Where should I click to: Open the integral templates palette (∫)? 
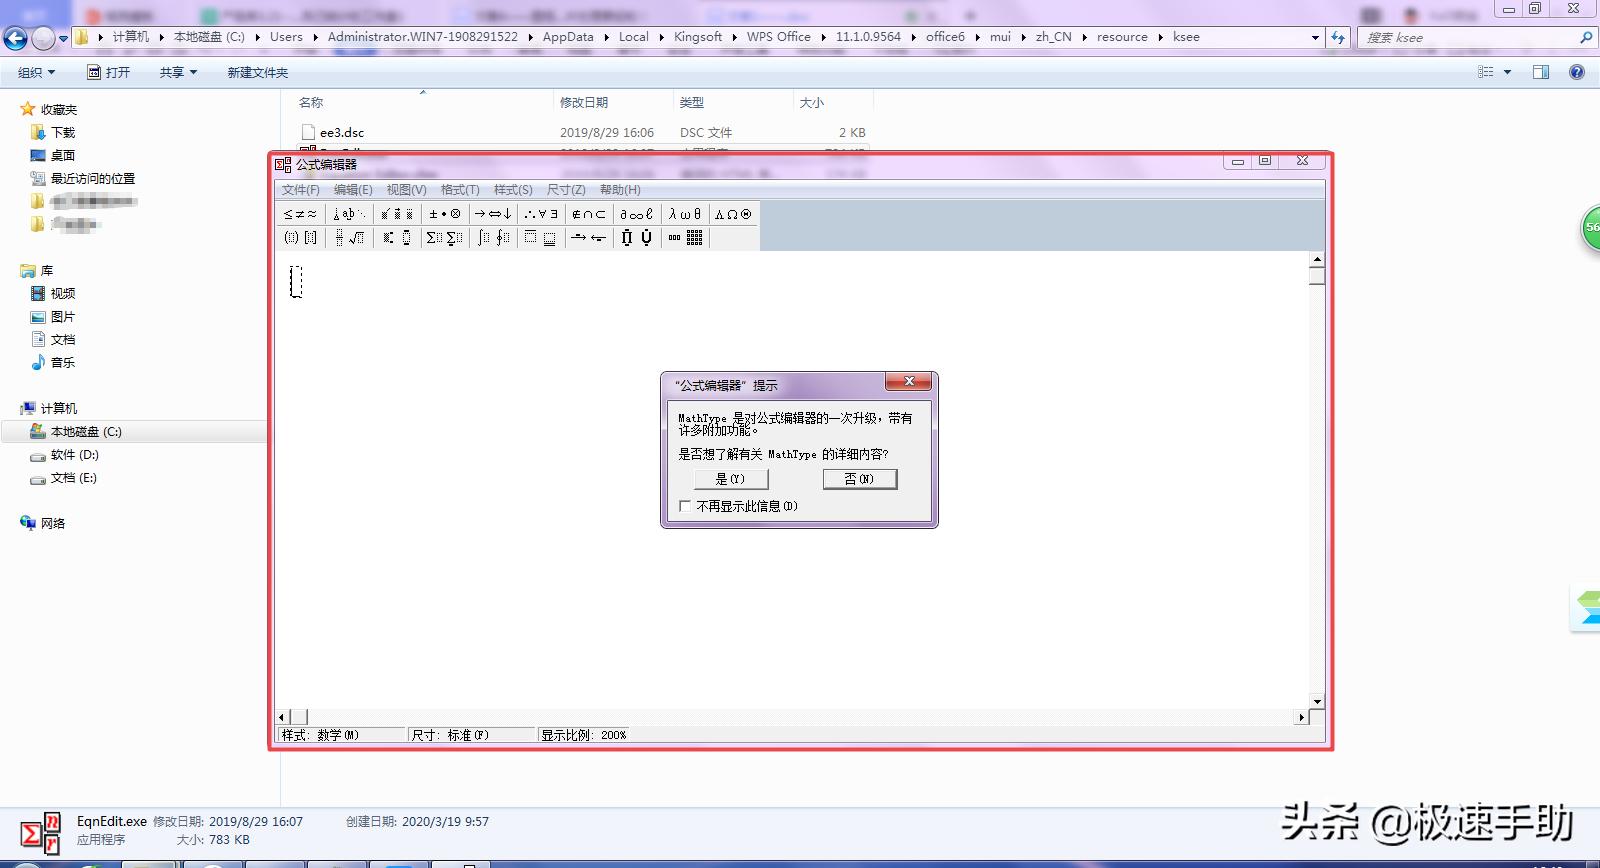tap(493, 238)
